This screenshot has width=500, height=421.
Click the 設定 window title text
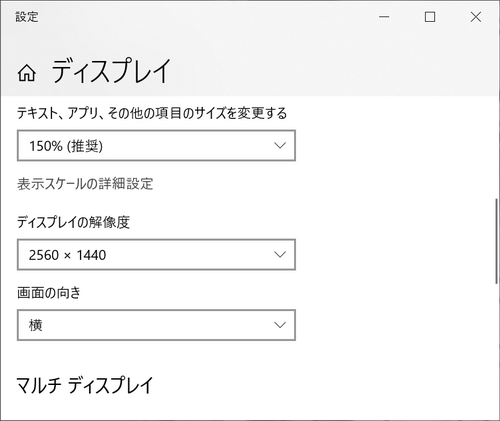click(x=27, y=17)
